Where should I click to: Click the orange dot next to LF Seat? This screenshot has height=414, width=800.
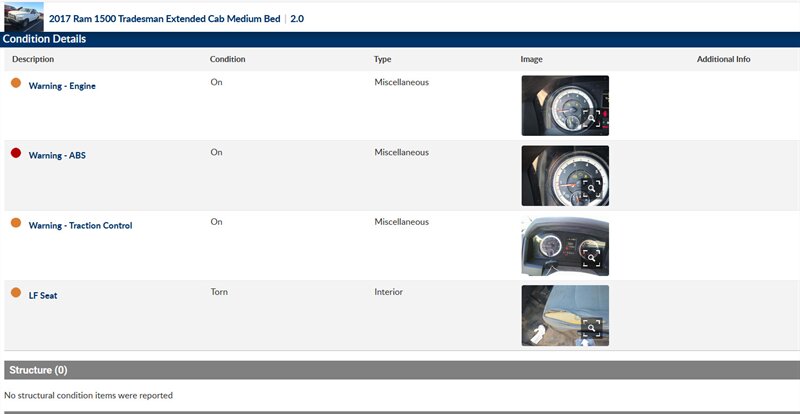coord(16,293)
